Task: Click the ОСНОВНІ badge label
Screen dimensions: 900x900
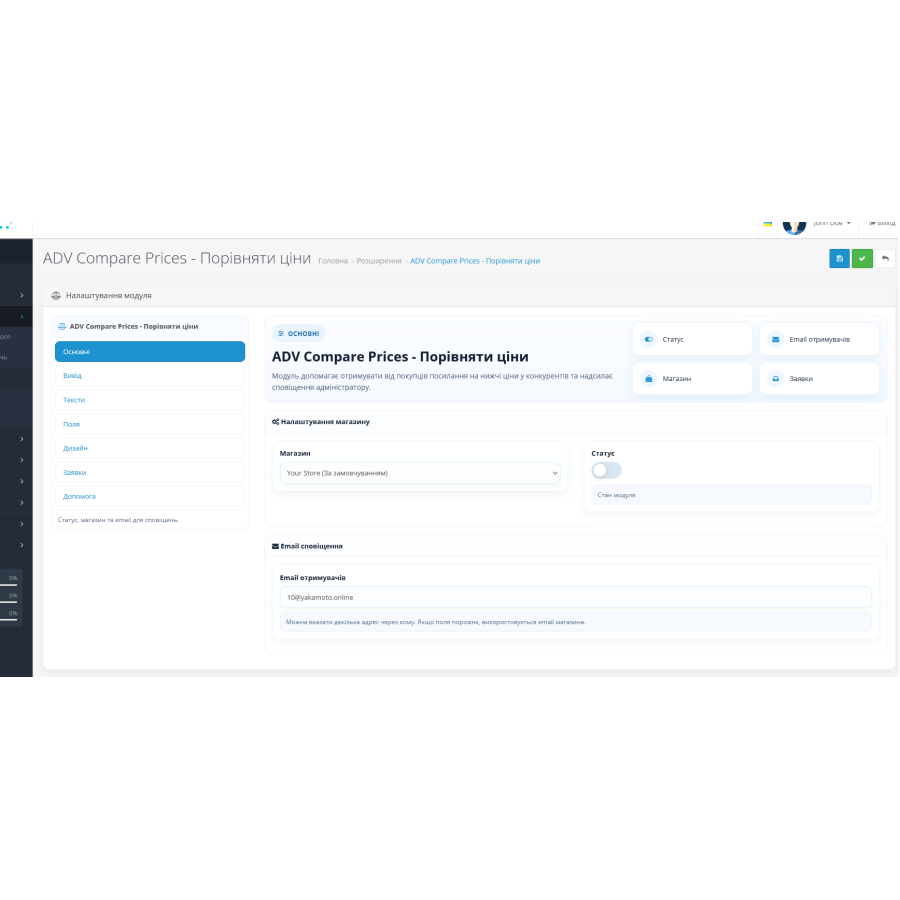Action: coord(298,333)
